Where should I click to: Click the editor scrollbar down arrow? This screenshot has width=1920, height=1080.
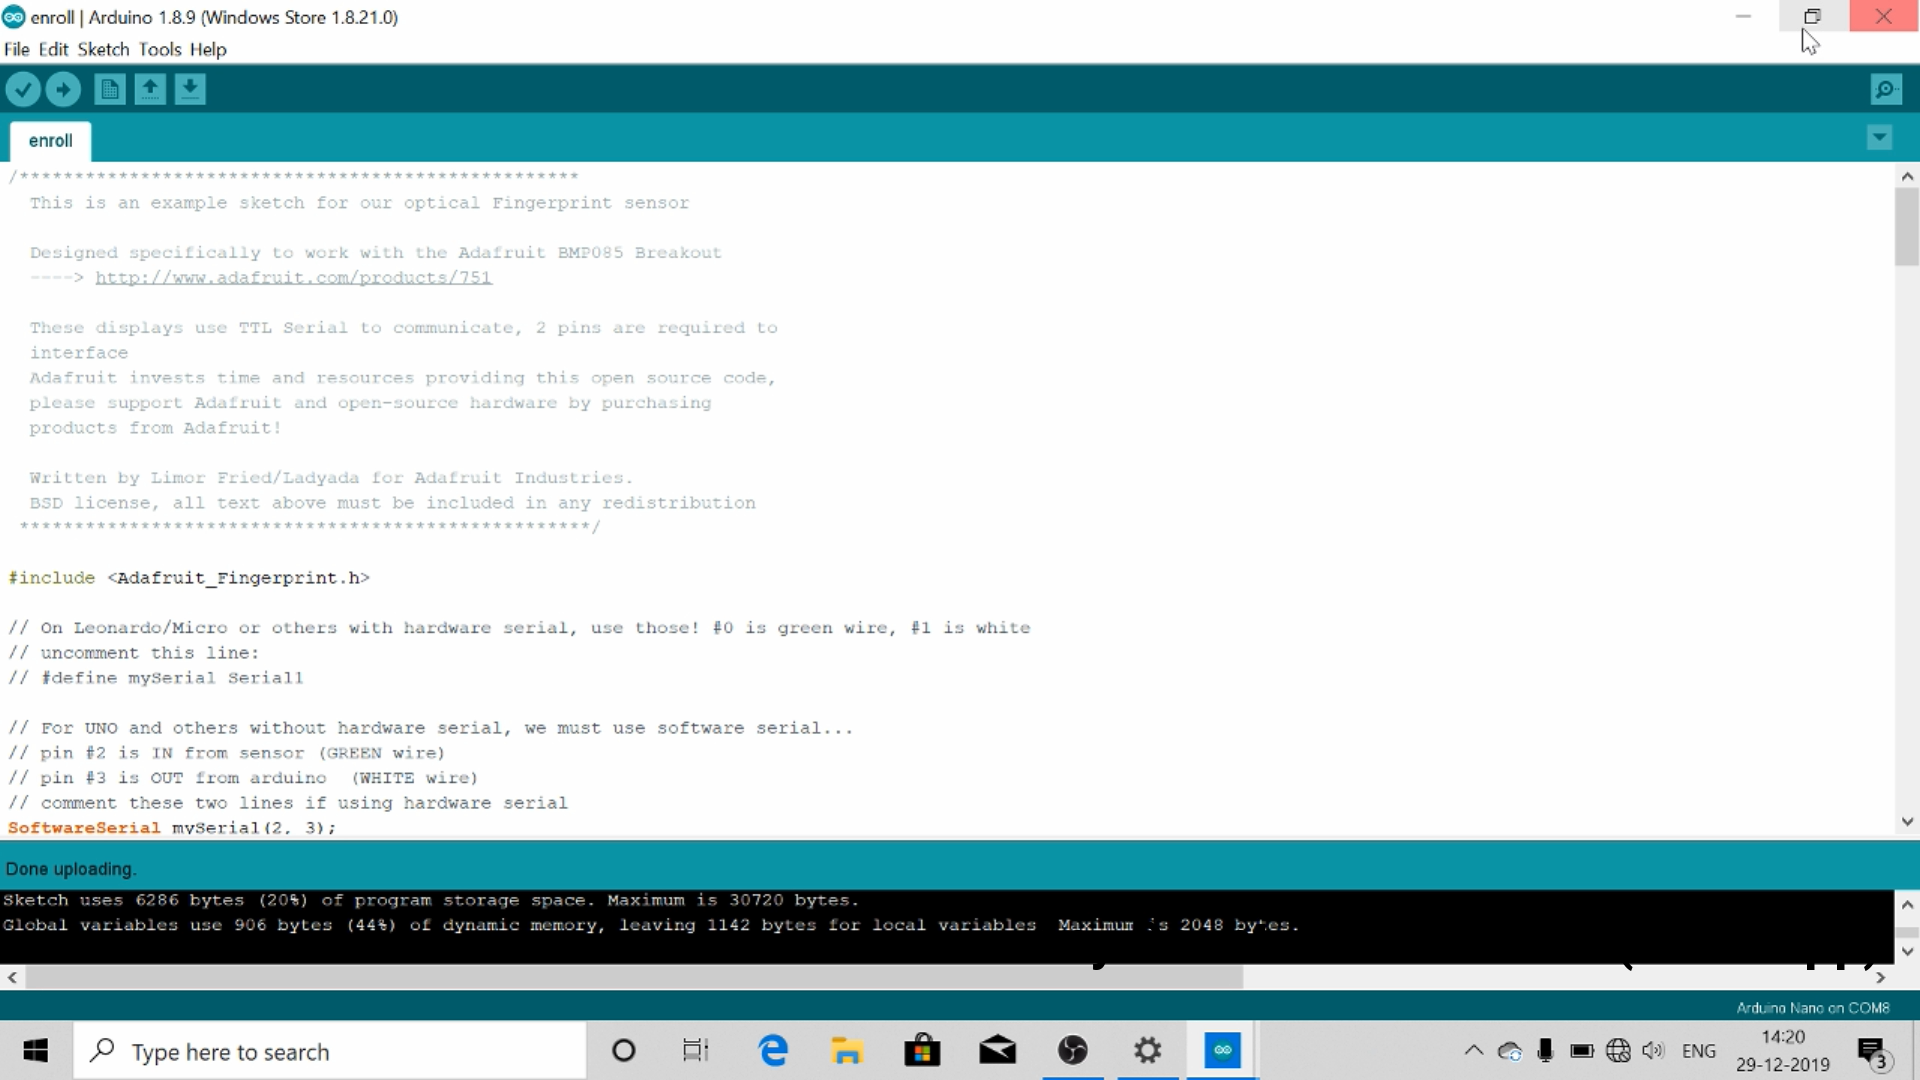(x=1907, y=822)
